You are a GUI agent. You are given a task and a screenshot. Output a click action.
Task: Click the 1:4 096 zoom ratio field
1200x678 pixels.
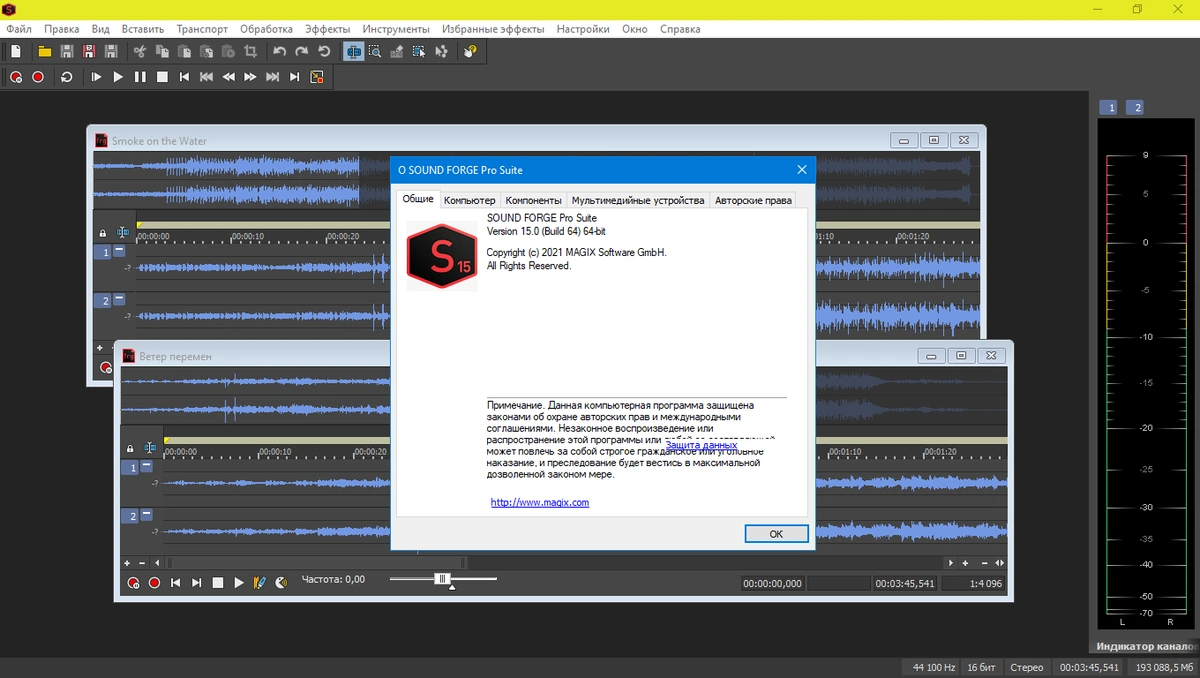click(x=974, y=583)
